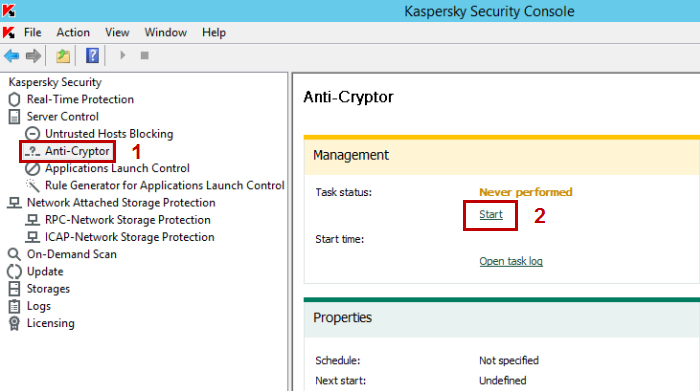This screenshot has width=700, height=391.
Task: Select Anti-Cryptor in the tree
Action: pyautogui.click(x=77, y=151)
